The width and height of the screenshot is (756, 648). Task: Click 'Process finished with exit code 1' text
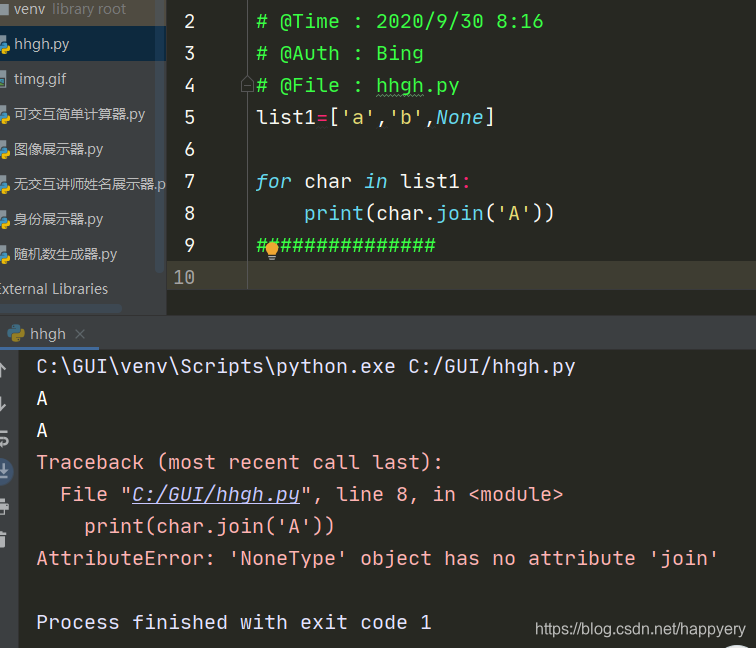234,622
